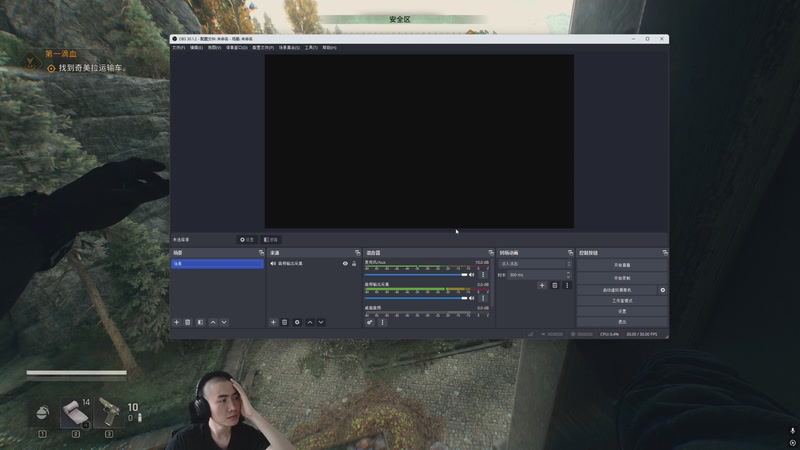Open source properties gear icon
The image size is (800, 450).
[297, 322]
